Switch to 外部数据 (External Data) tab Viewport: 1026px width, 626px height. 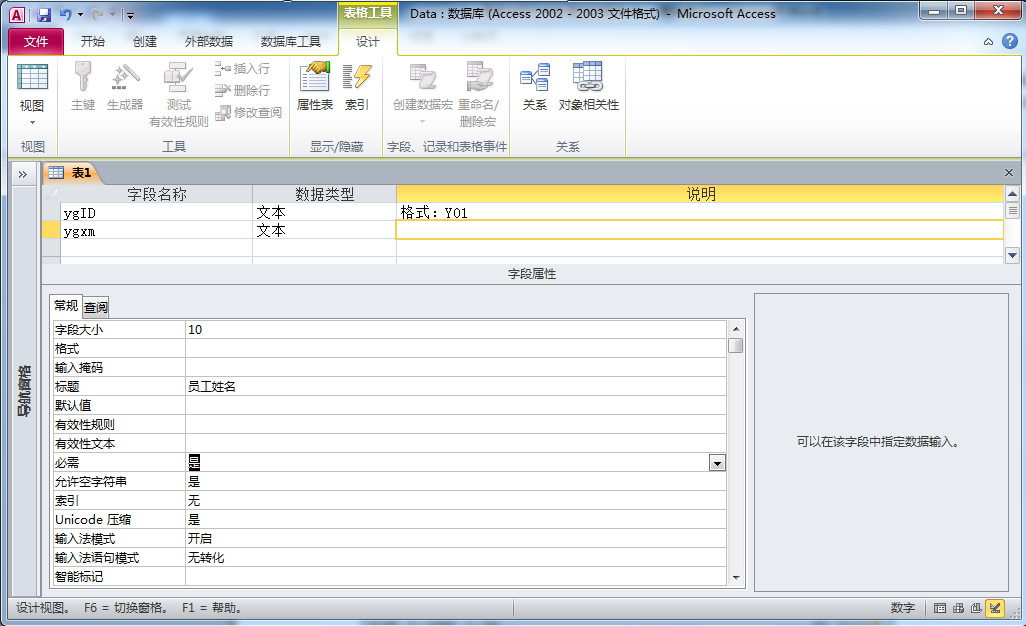point(209,42)
